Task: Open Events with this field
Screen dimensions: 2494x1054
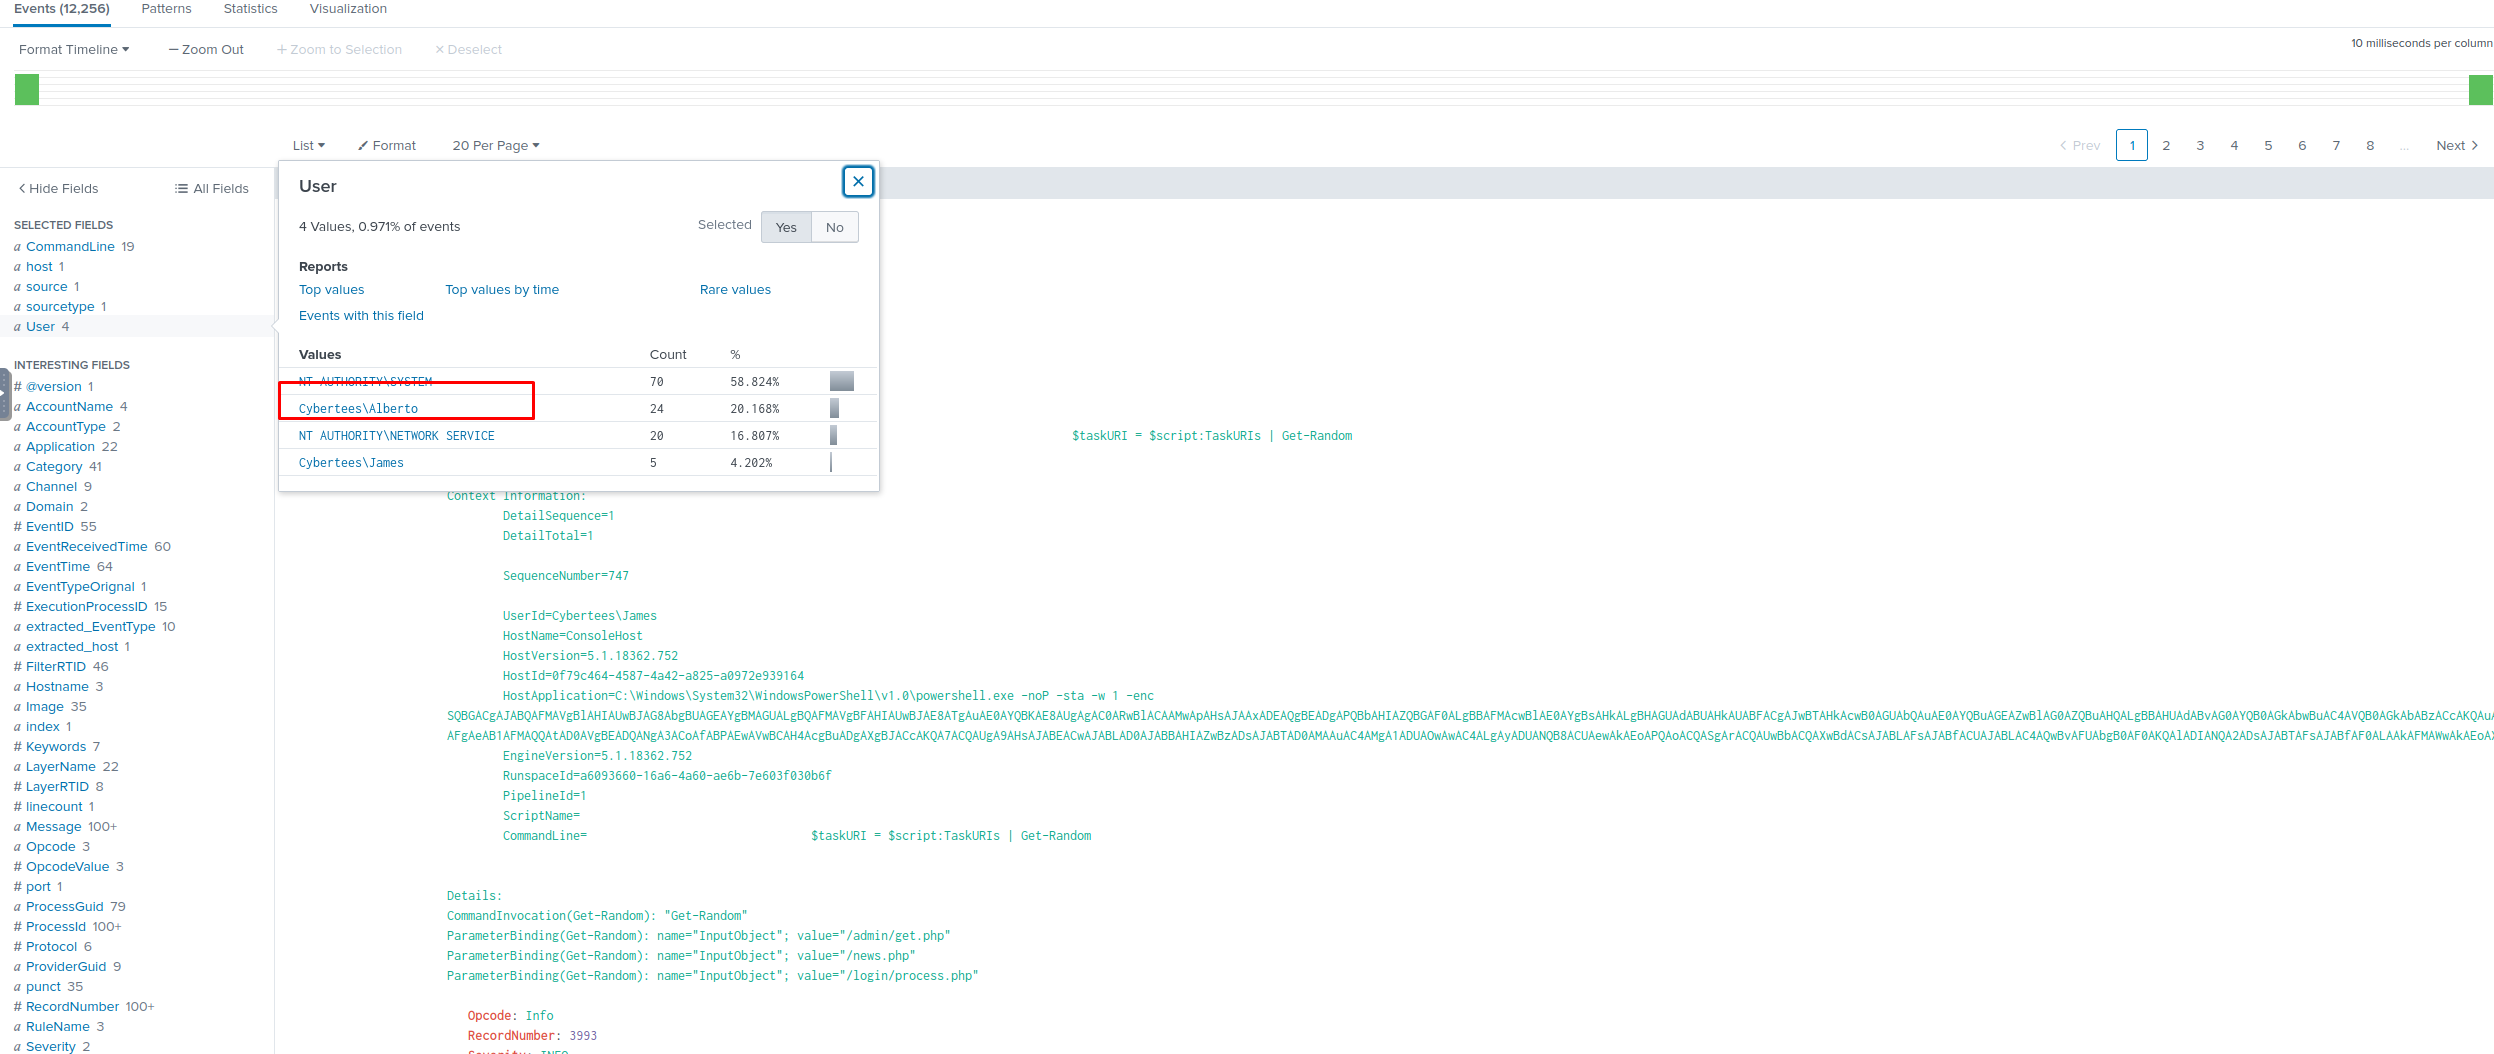Action: click(361, 316)
